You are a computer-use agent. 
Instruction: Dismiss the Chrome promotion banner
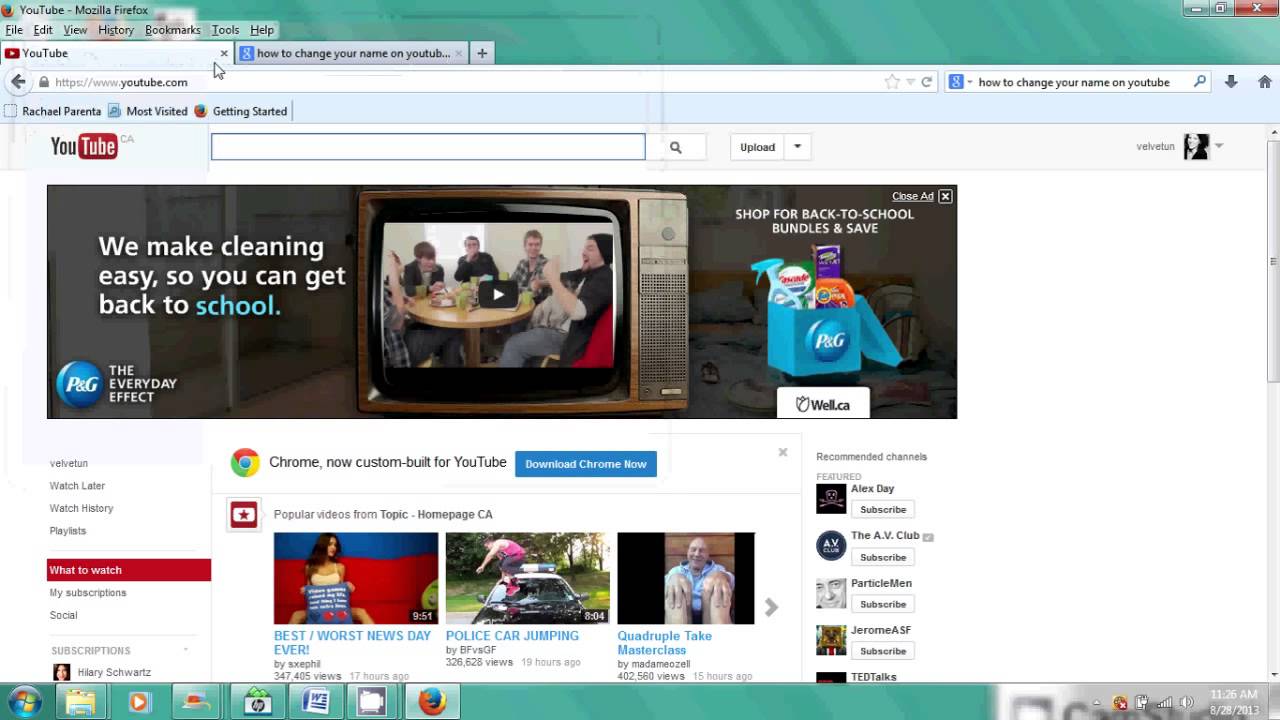tap(783, 452)
